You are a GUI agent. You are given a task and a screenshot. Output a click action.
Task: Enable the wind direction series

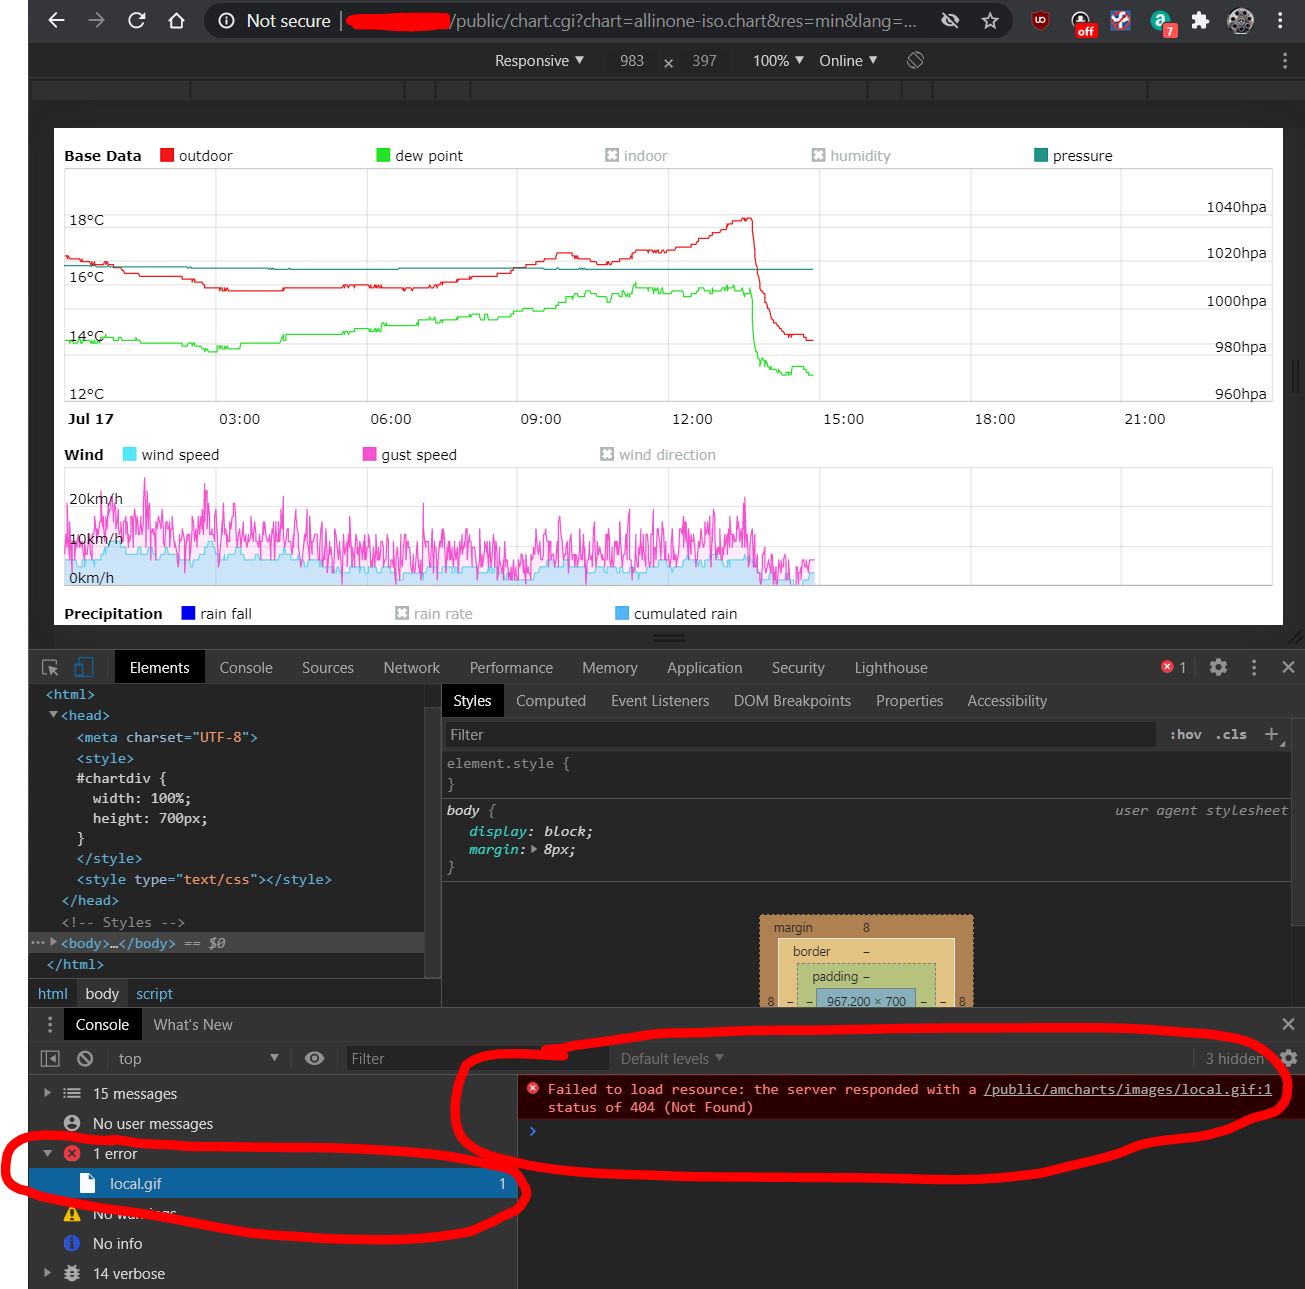[x=657, y=454]
